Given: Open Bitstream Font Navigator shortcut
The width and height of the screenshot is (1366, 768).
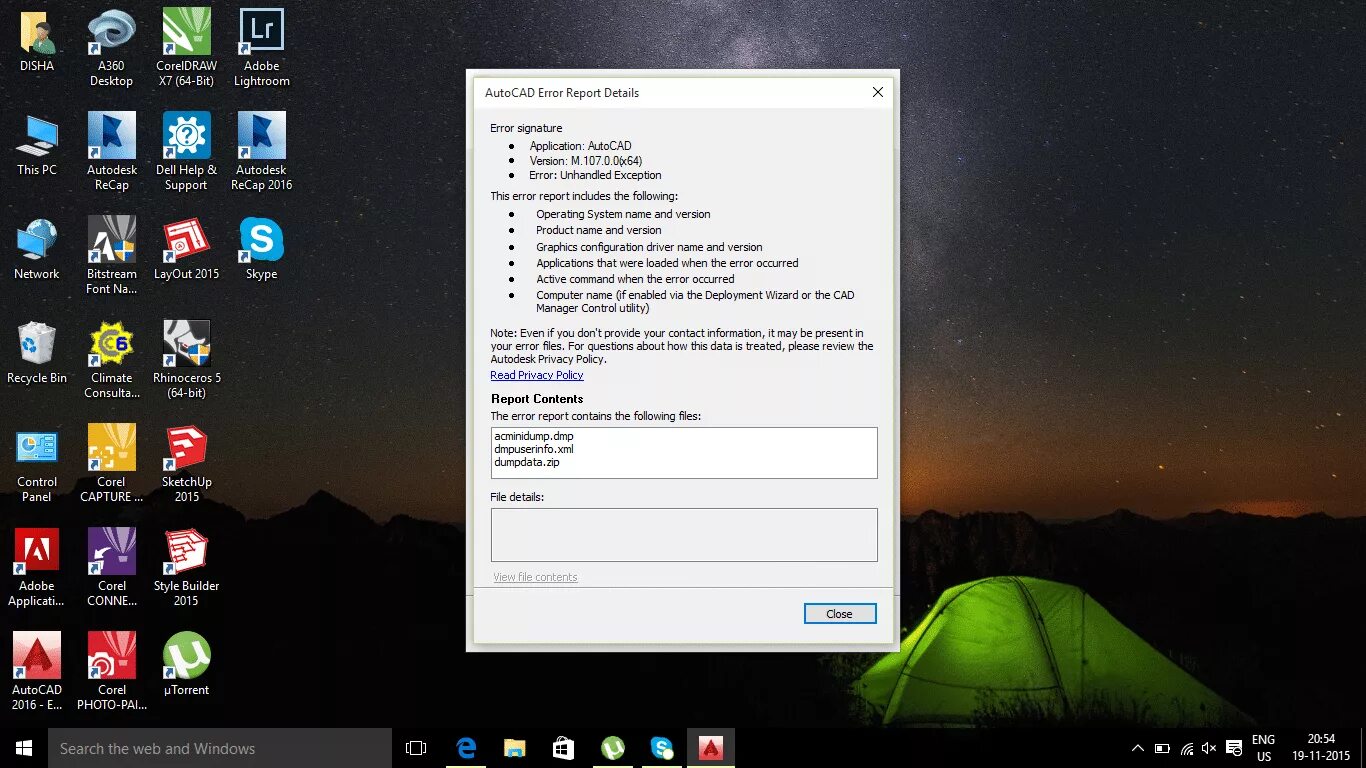Looking at the screenshot, I should click(112, 255).
